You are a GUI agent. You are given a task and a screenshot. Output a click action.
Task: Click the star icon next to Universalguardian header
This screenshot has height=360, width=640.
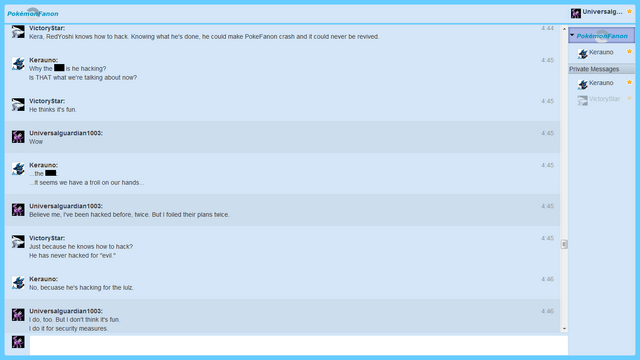coord(629,11)
